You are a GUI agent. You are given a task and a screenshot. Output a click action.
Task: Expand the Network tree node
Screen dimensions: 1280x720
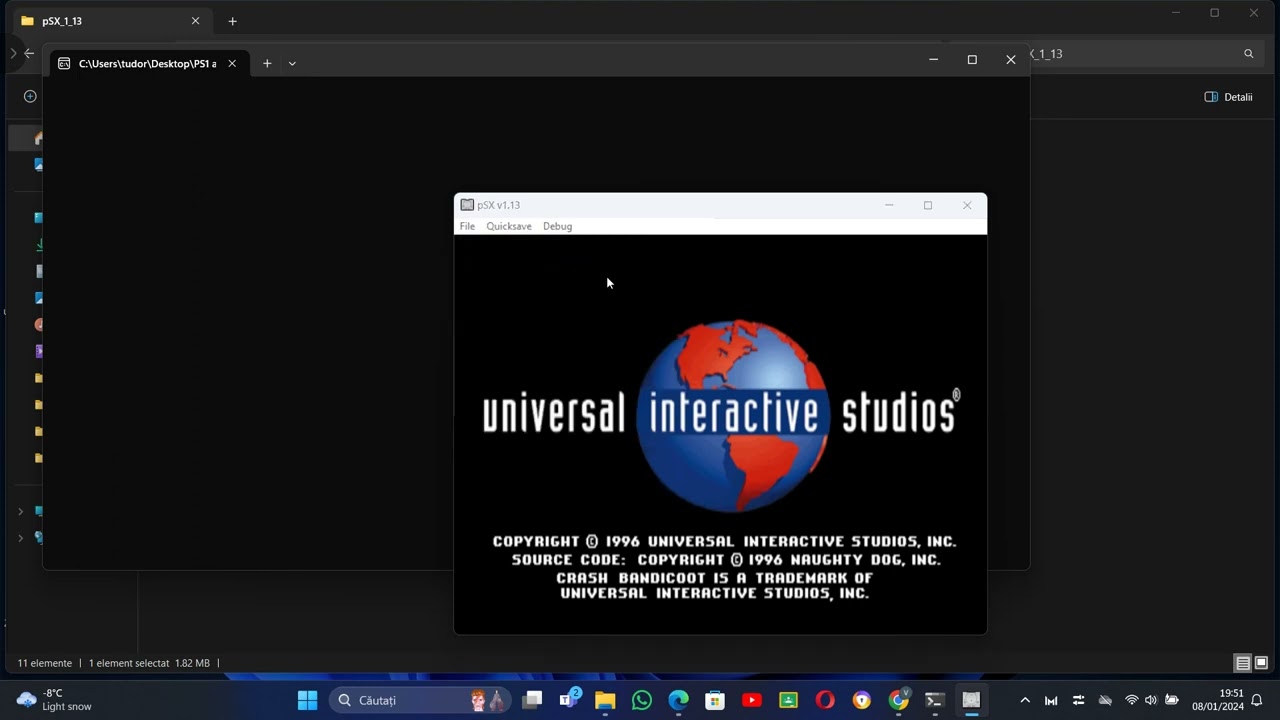[x=20, y=538]
